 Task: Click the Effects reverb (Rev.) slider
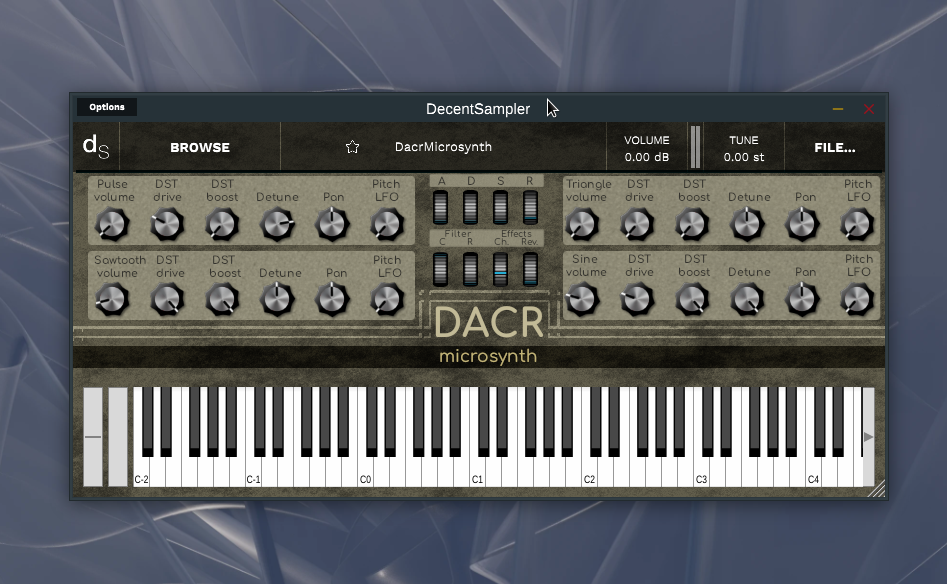click(530, 269)
